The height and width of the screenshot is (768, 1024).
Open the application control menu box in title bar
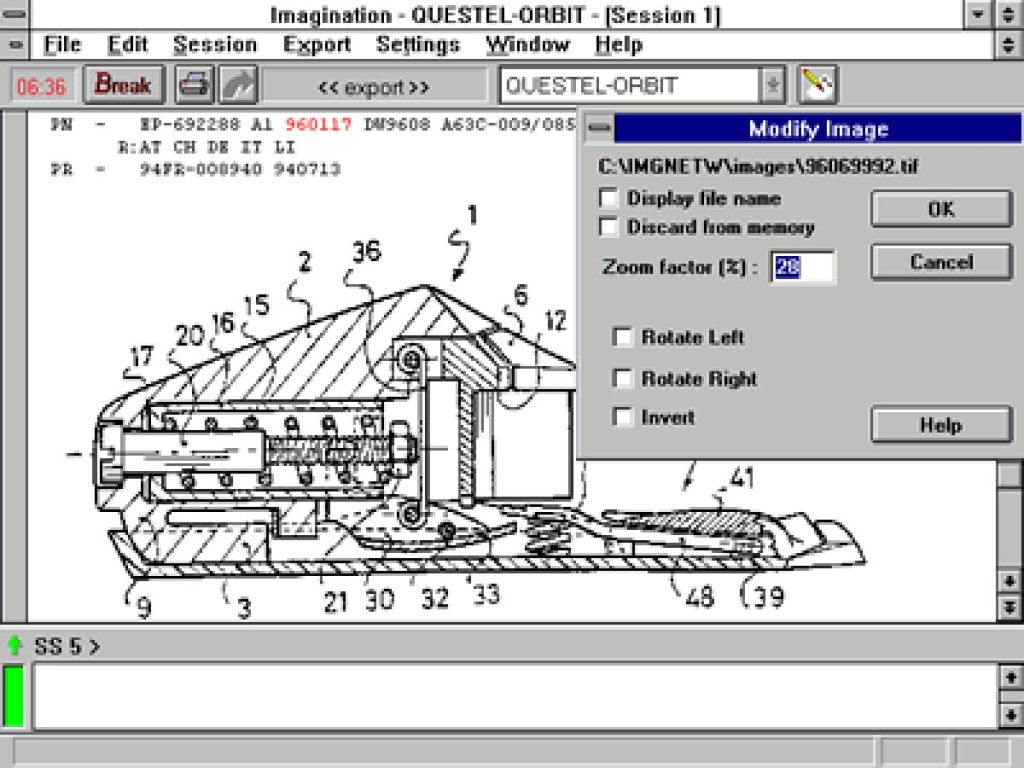point(15,15)
